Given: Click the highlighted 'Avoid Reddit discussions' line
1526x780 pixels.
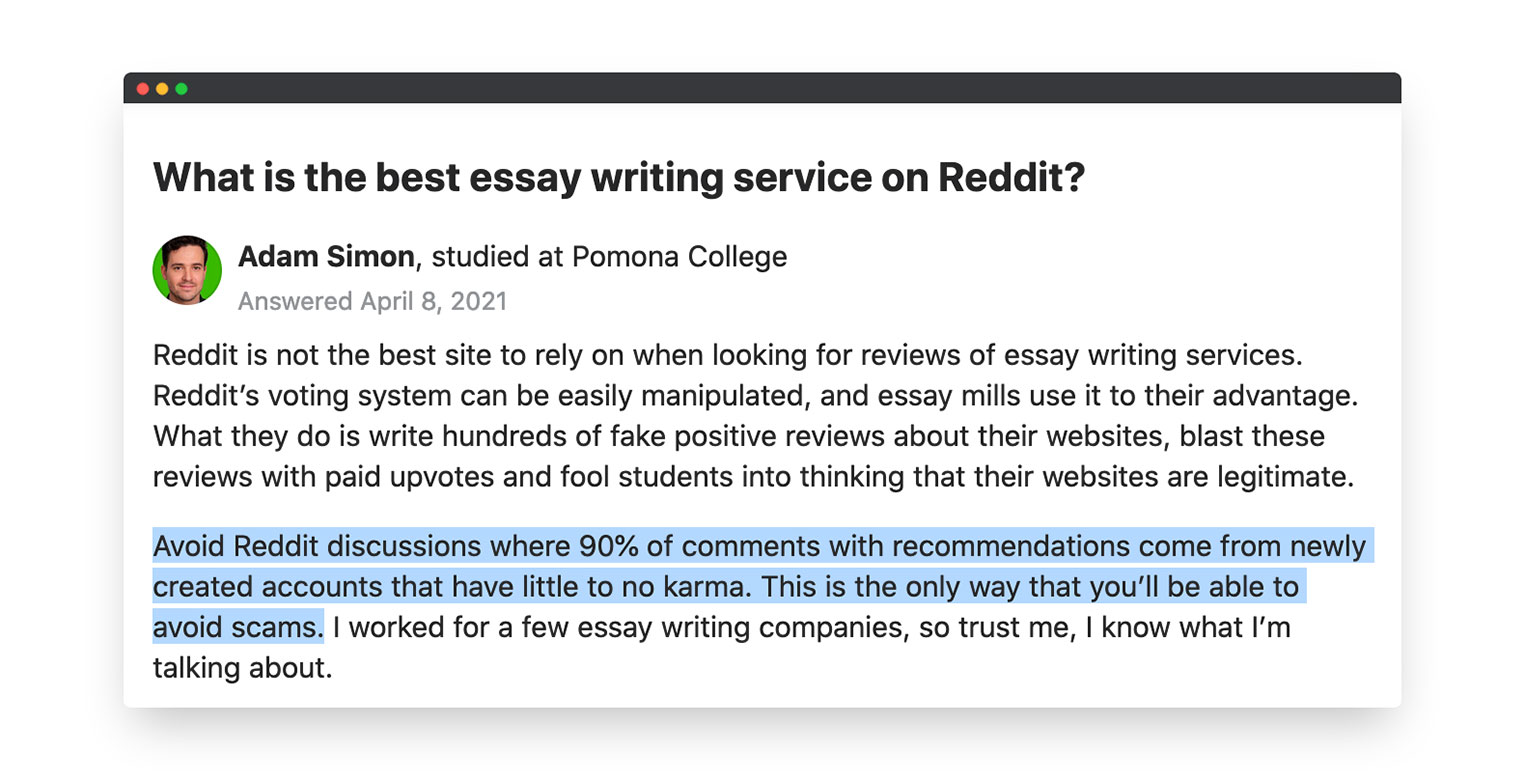Looking at the screenshot, I should coord(763,547).
